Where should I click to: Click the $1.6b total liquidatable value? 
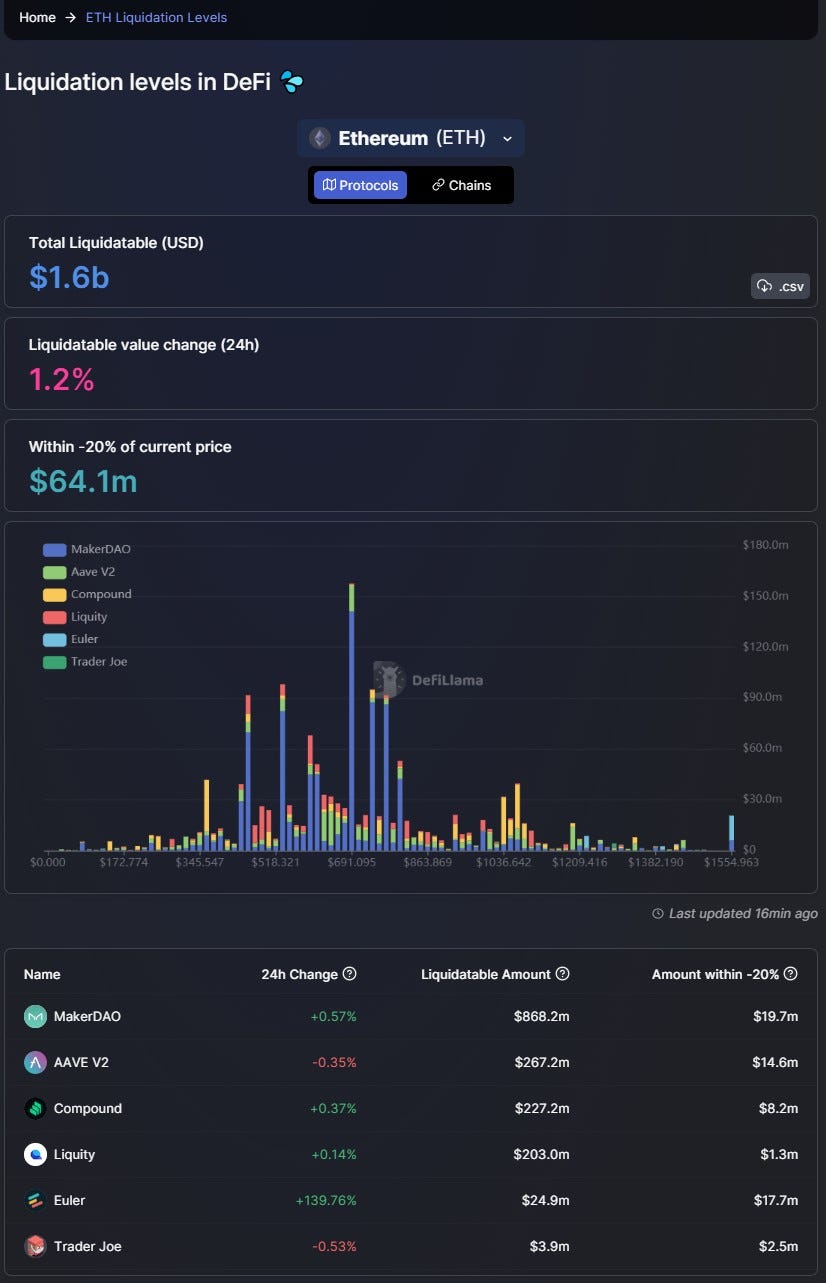pyautogui.click(x=69, y=277)
